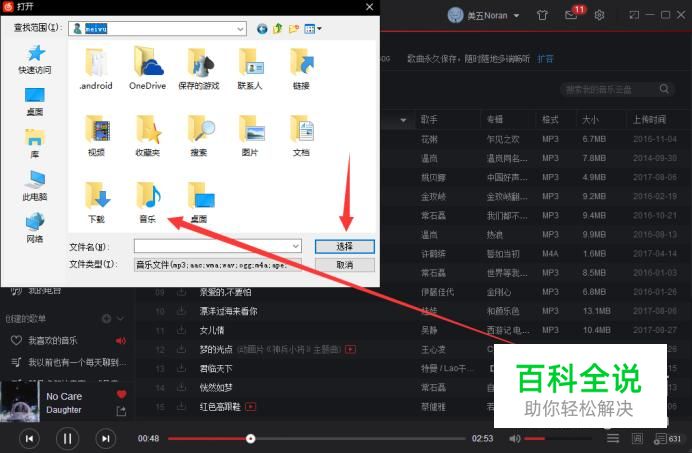Viewport: 692px width, 453px height.
Task: Open the title column sort dropdown arrow
Action: 403,120
